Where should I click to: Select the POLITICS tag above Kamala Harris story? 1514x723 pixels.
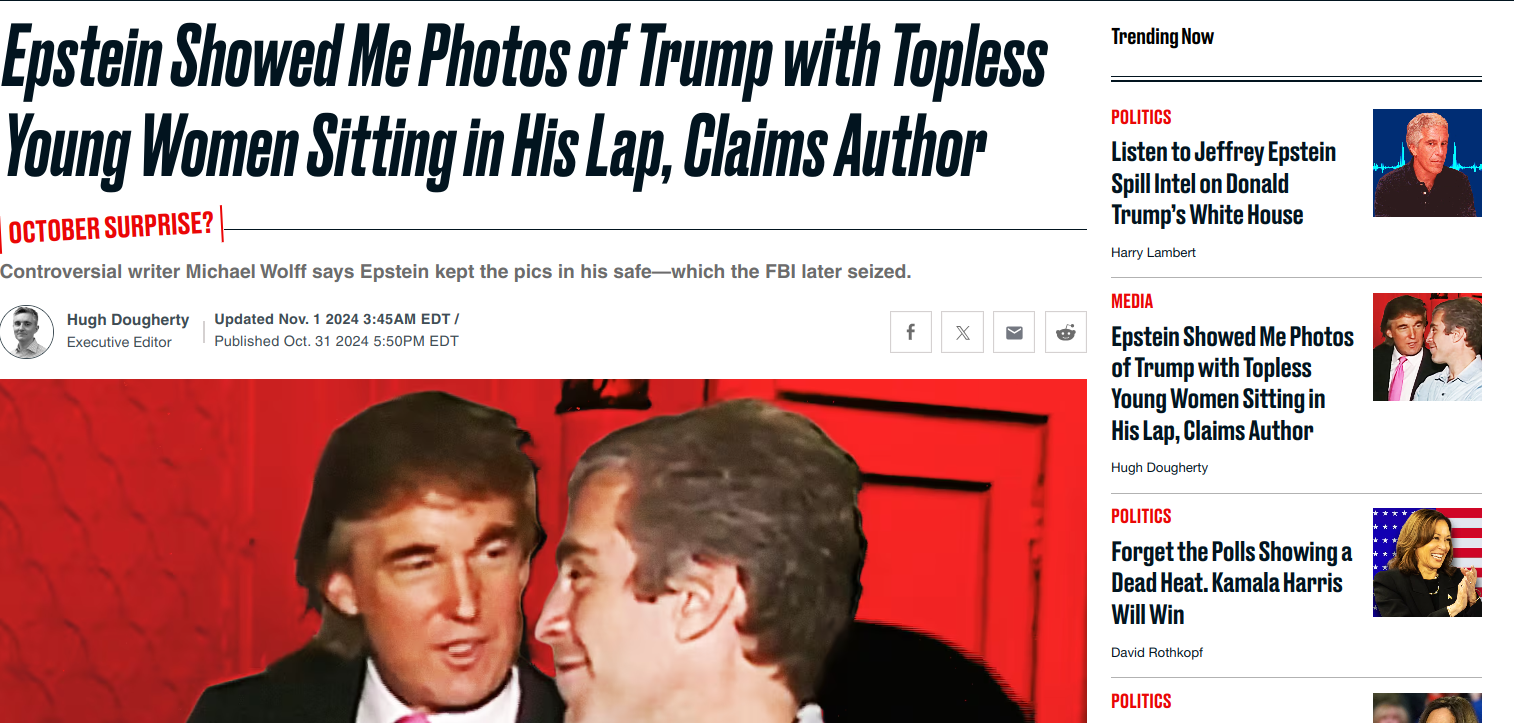point(1141,516)
